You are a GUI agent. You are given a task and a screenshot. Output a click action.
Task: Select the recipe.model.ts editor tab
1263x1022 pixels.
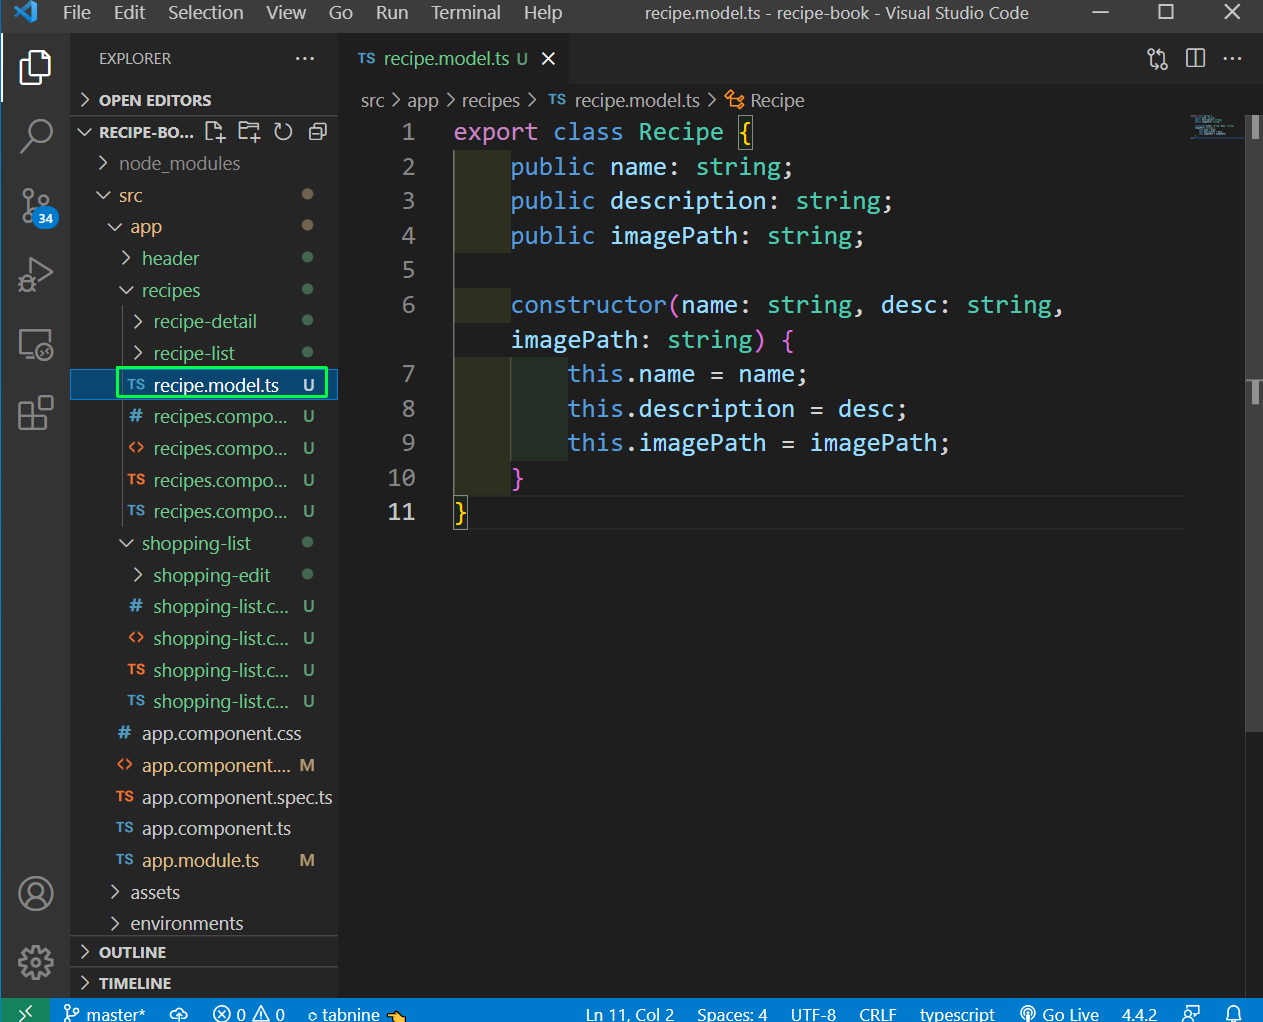point(454,59)
